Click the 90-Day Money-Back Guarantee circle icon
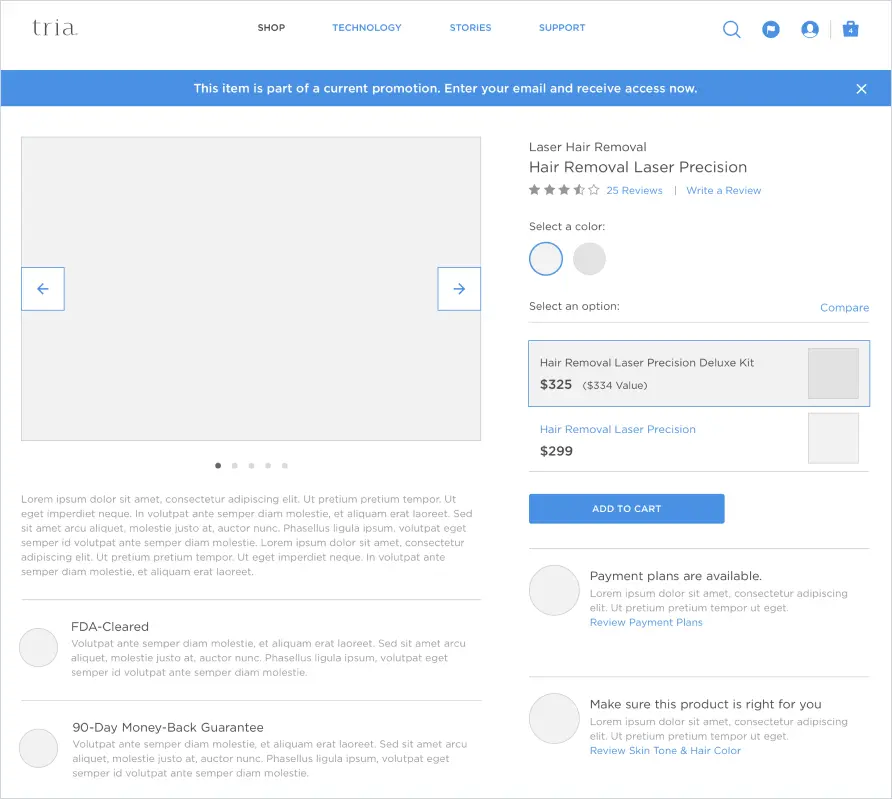This screenshot has height=799, width=892. tap(39, 748)
